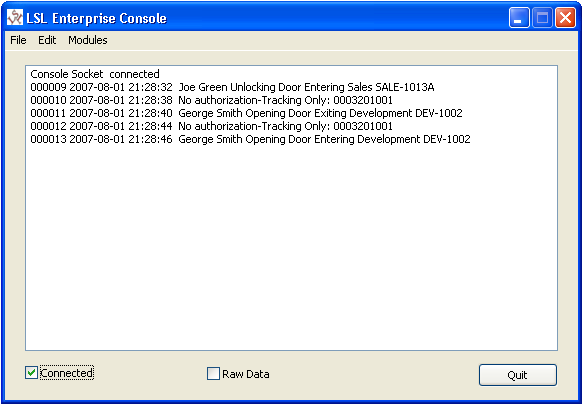Click the Connected checkbox label text

[x=67, y=373]
